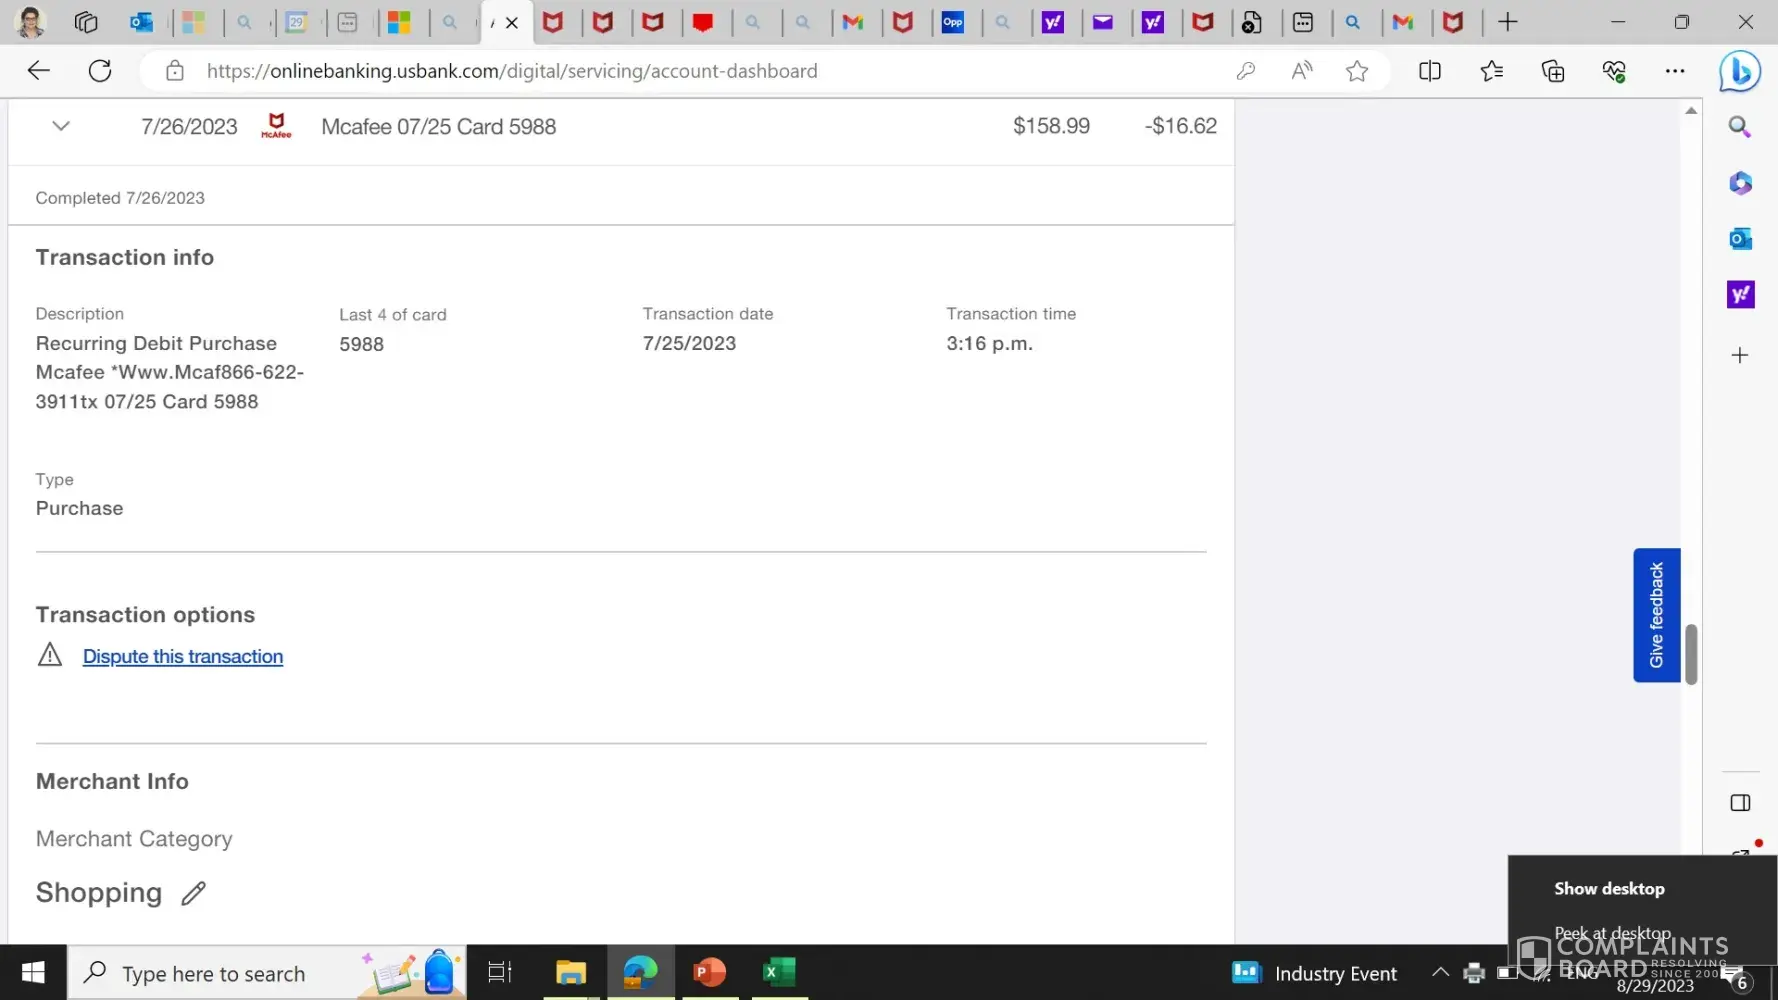Open Edge Settings and more menu
This screenshot has width=1778, height=1000.
click(1674, 71)
